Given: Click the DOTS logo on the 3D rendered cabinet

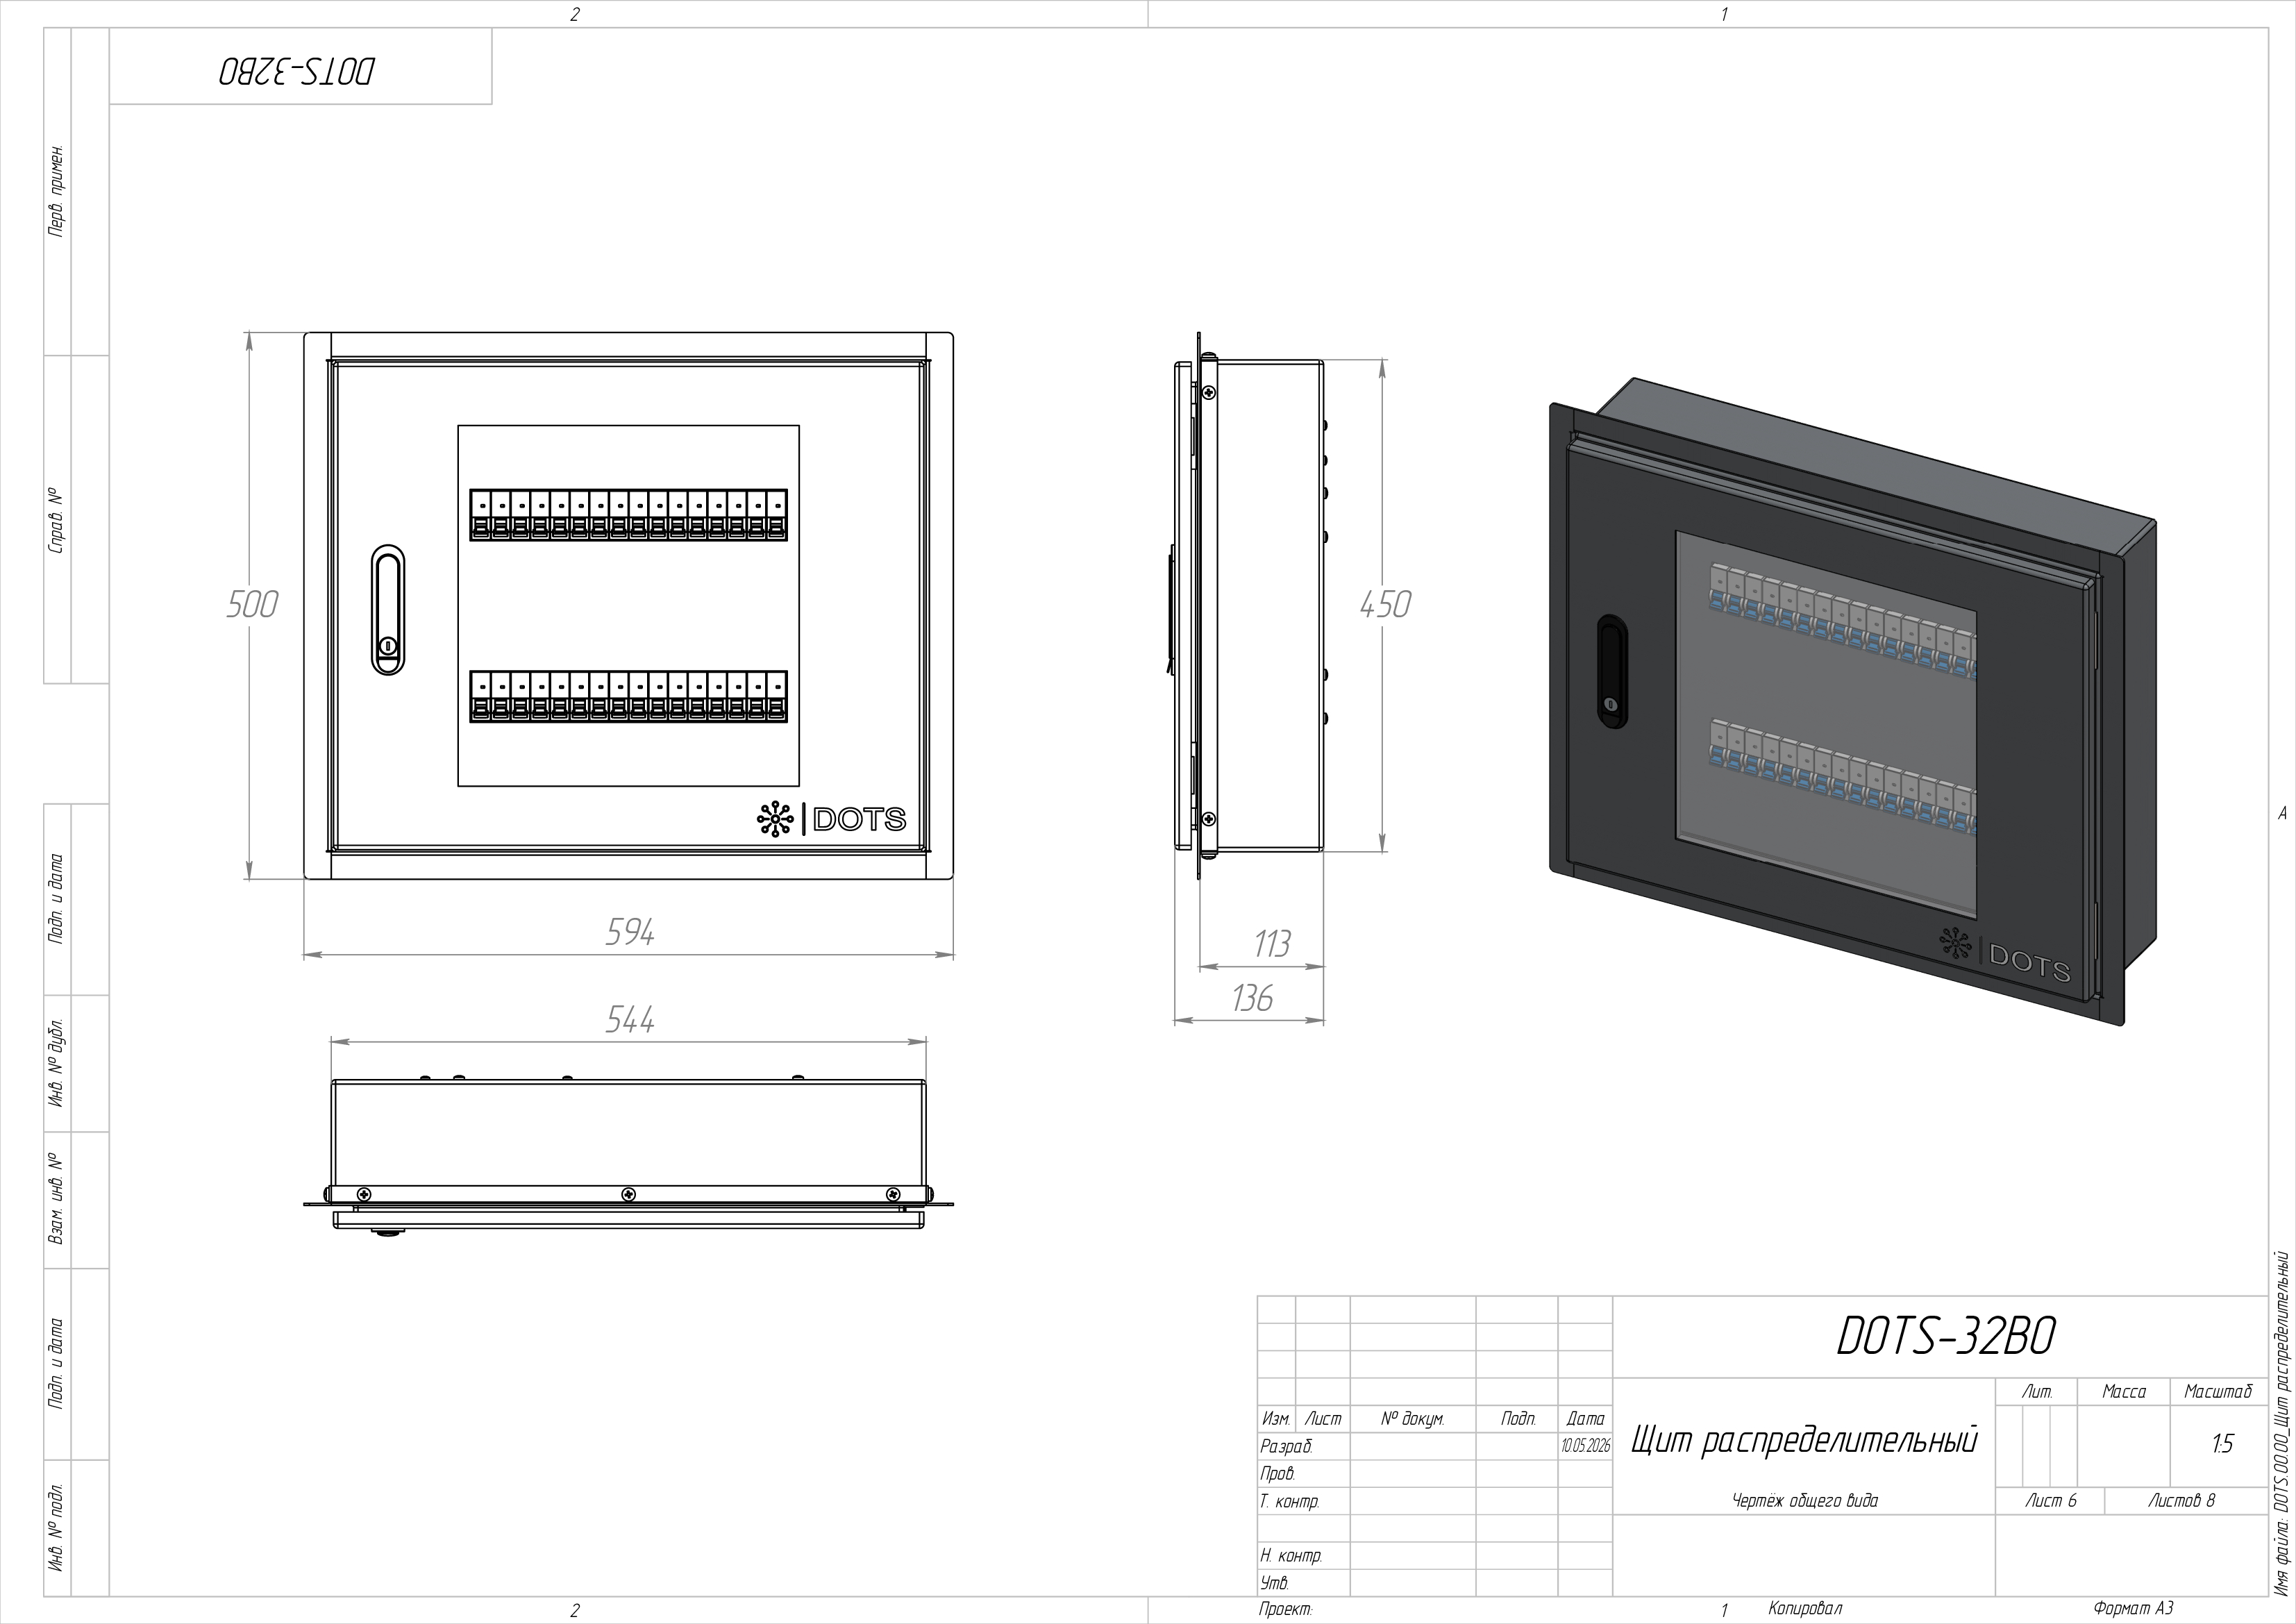Looking at the screenshot, I should [x=2005, y=955].
